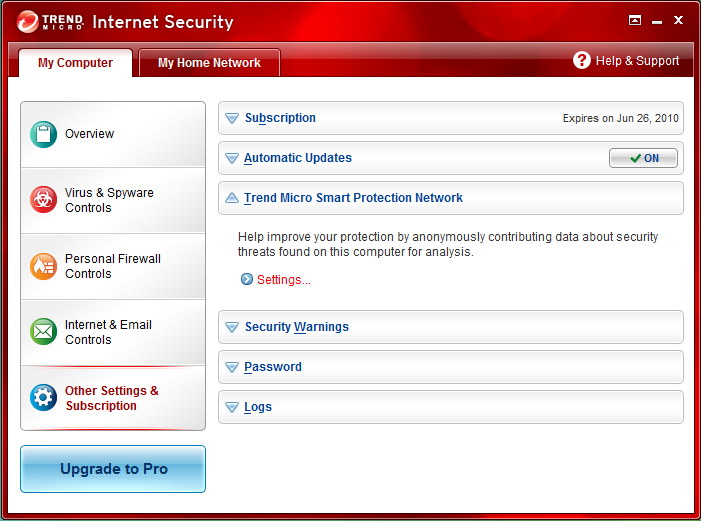
Task: Click the Trend Micro logo in the title bar
Action: coord(50,21)
